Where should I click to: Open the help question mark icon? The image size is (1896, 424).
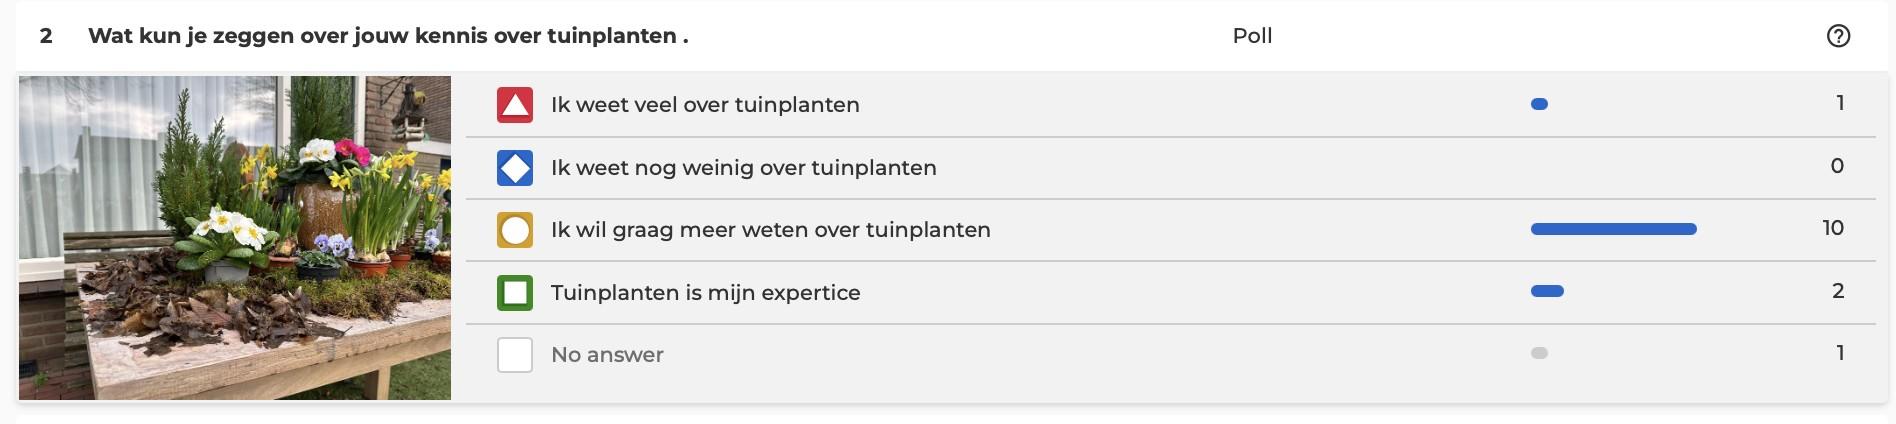(x=1838, y=36)
